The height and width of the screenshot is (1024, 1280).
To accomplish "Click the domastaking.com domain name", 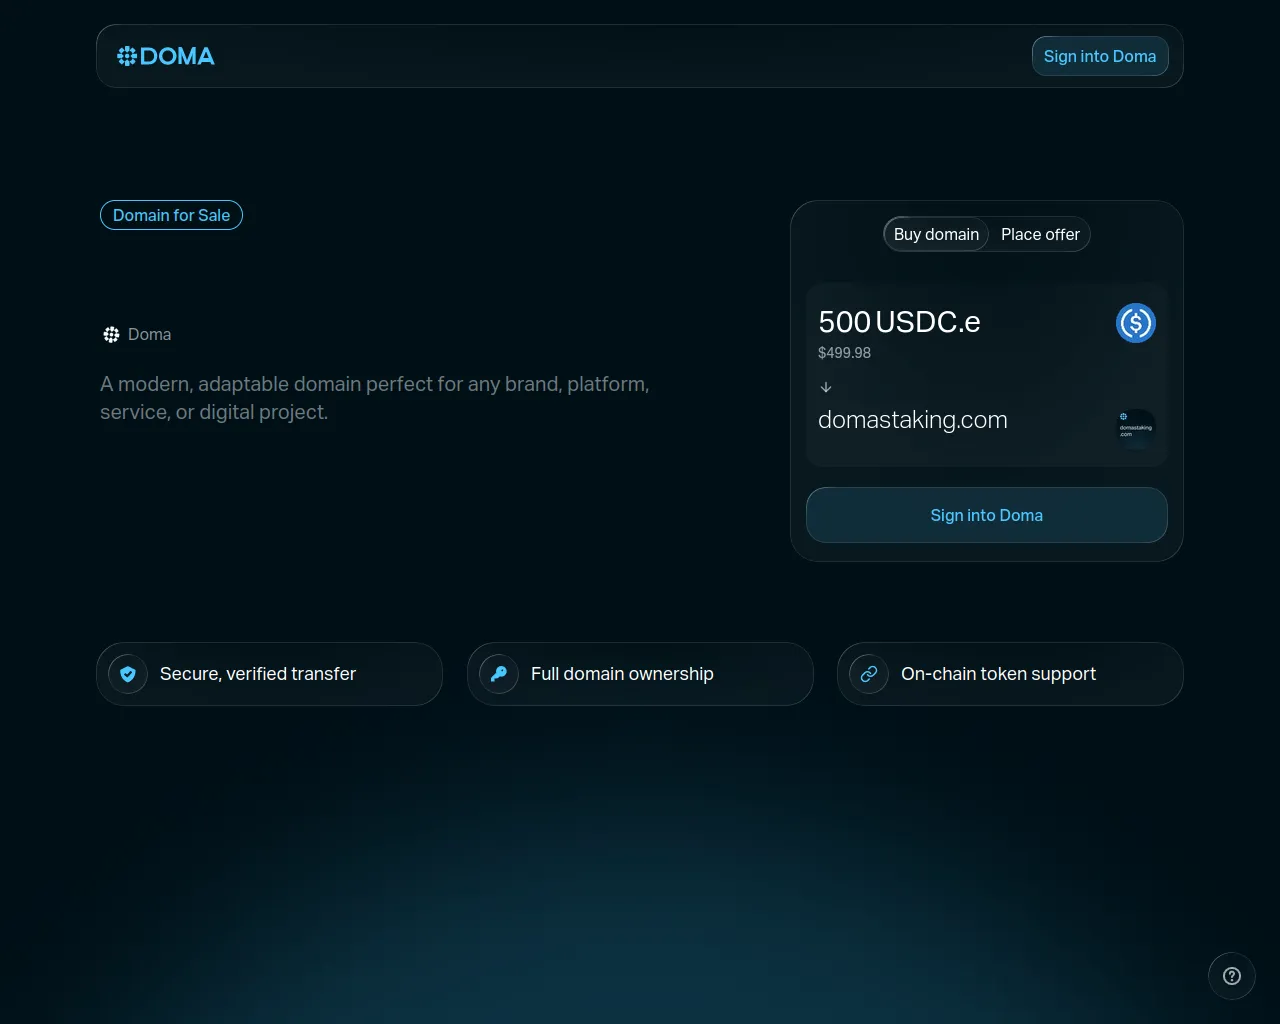I will coord(913,420).
